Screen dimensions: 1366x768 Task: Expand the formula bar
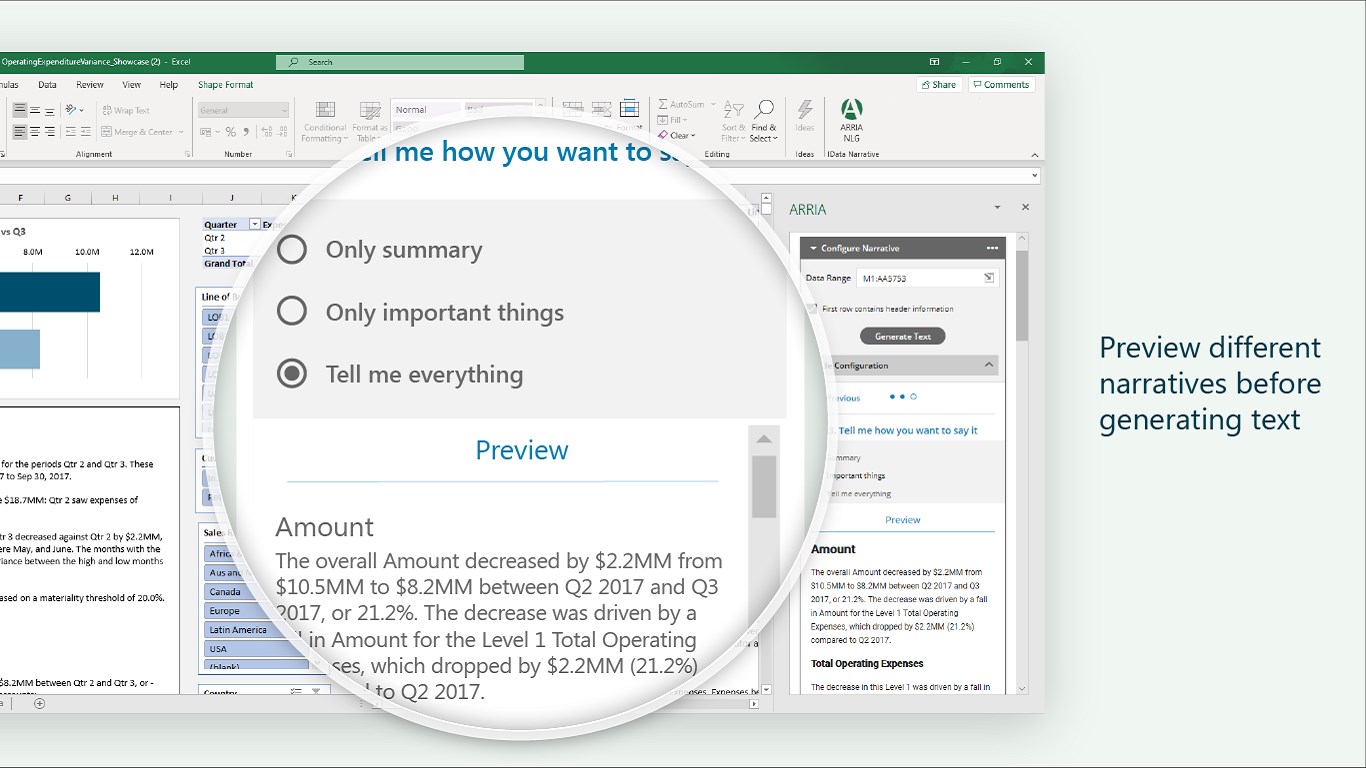[1037, 176]
